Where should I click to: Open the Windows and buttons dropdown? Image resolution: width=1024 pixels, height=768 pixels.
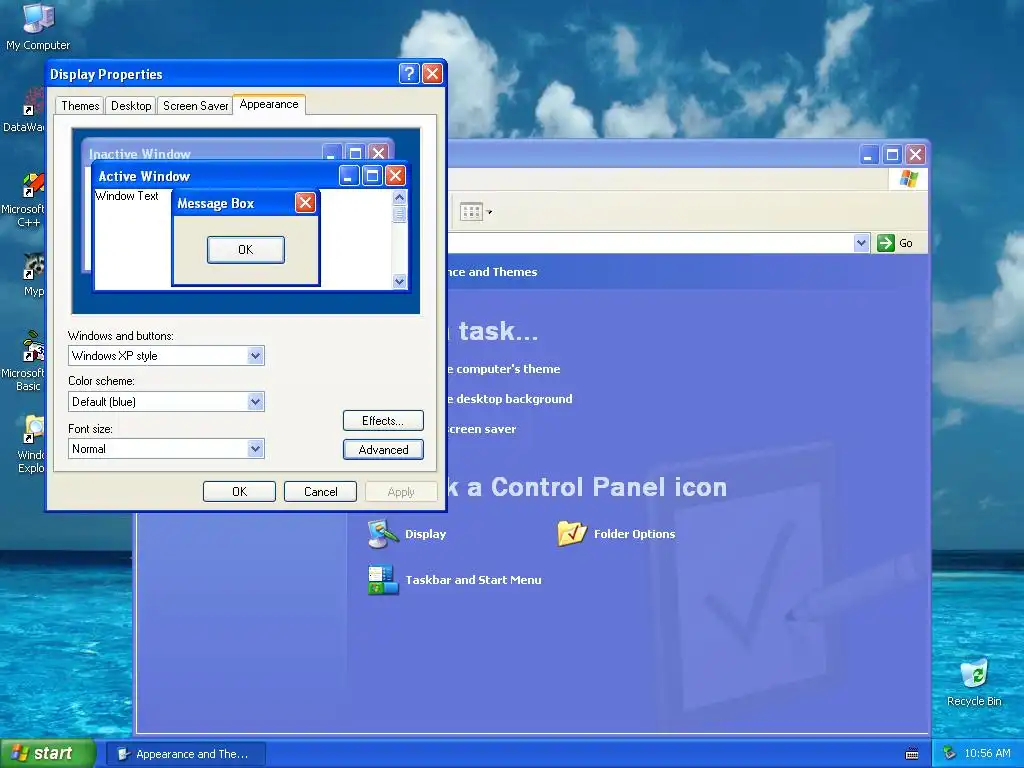click(255, 356)
